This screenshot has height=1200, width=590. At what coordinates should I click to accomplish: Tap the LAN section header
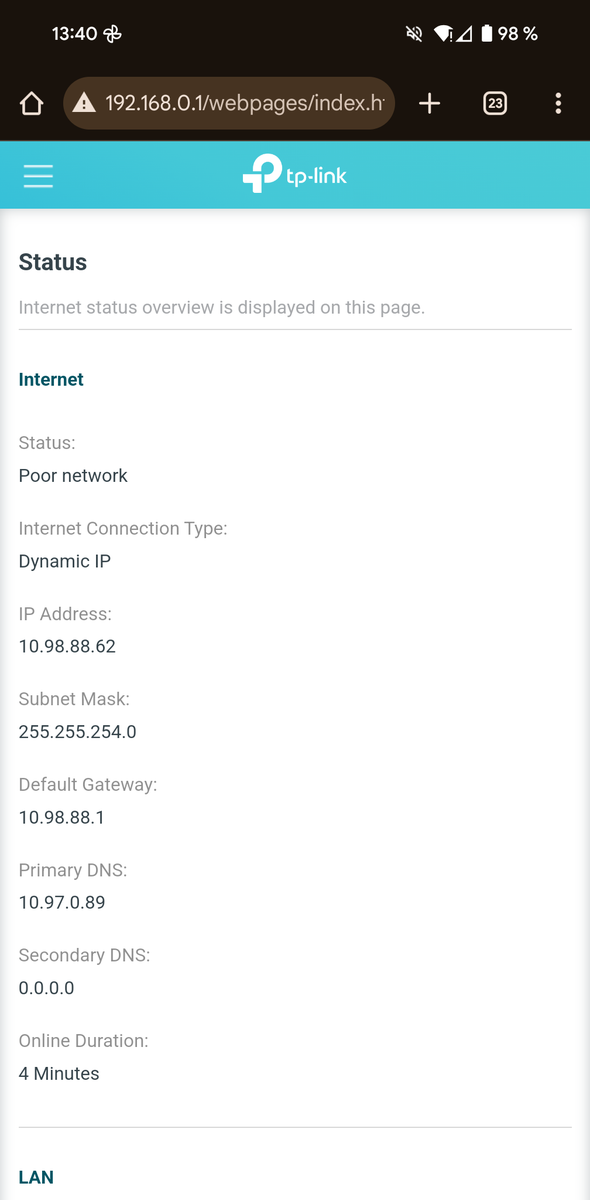[x=36, y=1177]
